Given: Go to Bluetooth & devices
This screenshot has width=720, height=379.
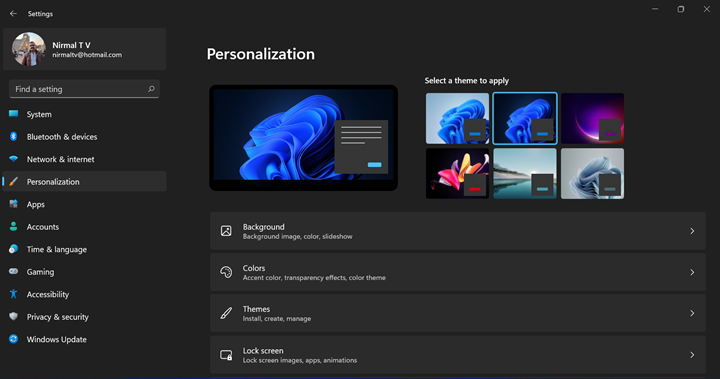Looking at the screenshot, I should pyautogui.click(x=84, y=136).
